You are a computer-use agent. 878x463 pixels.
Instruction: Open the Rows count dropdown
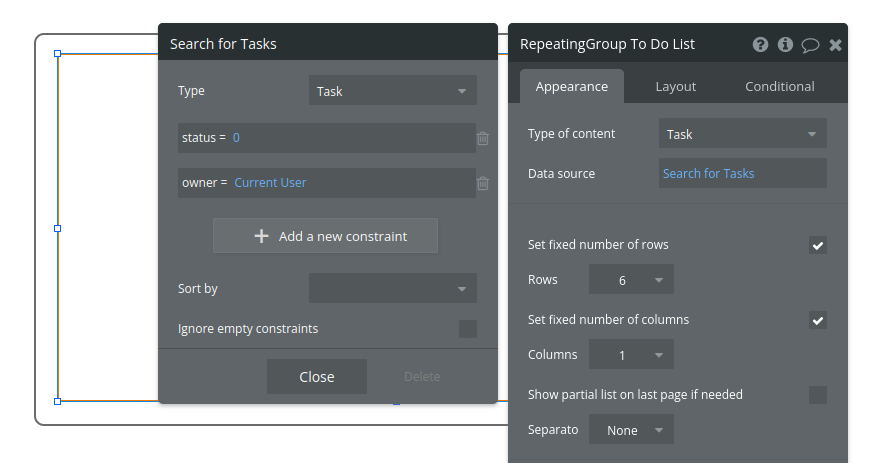point(631,280)
